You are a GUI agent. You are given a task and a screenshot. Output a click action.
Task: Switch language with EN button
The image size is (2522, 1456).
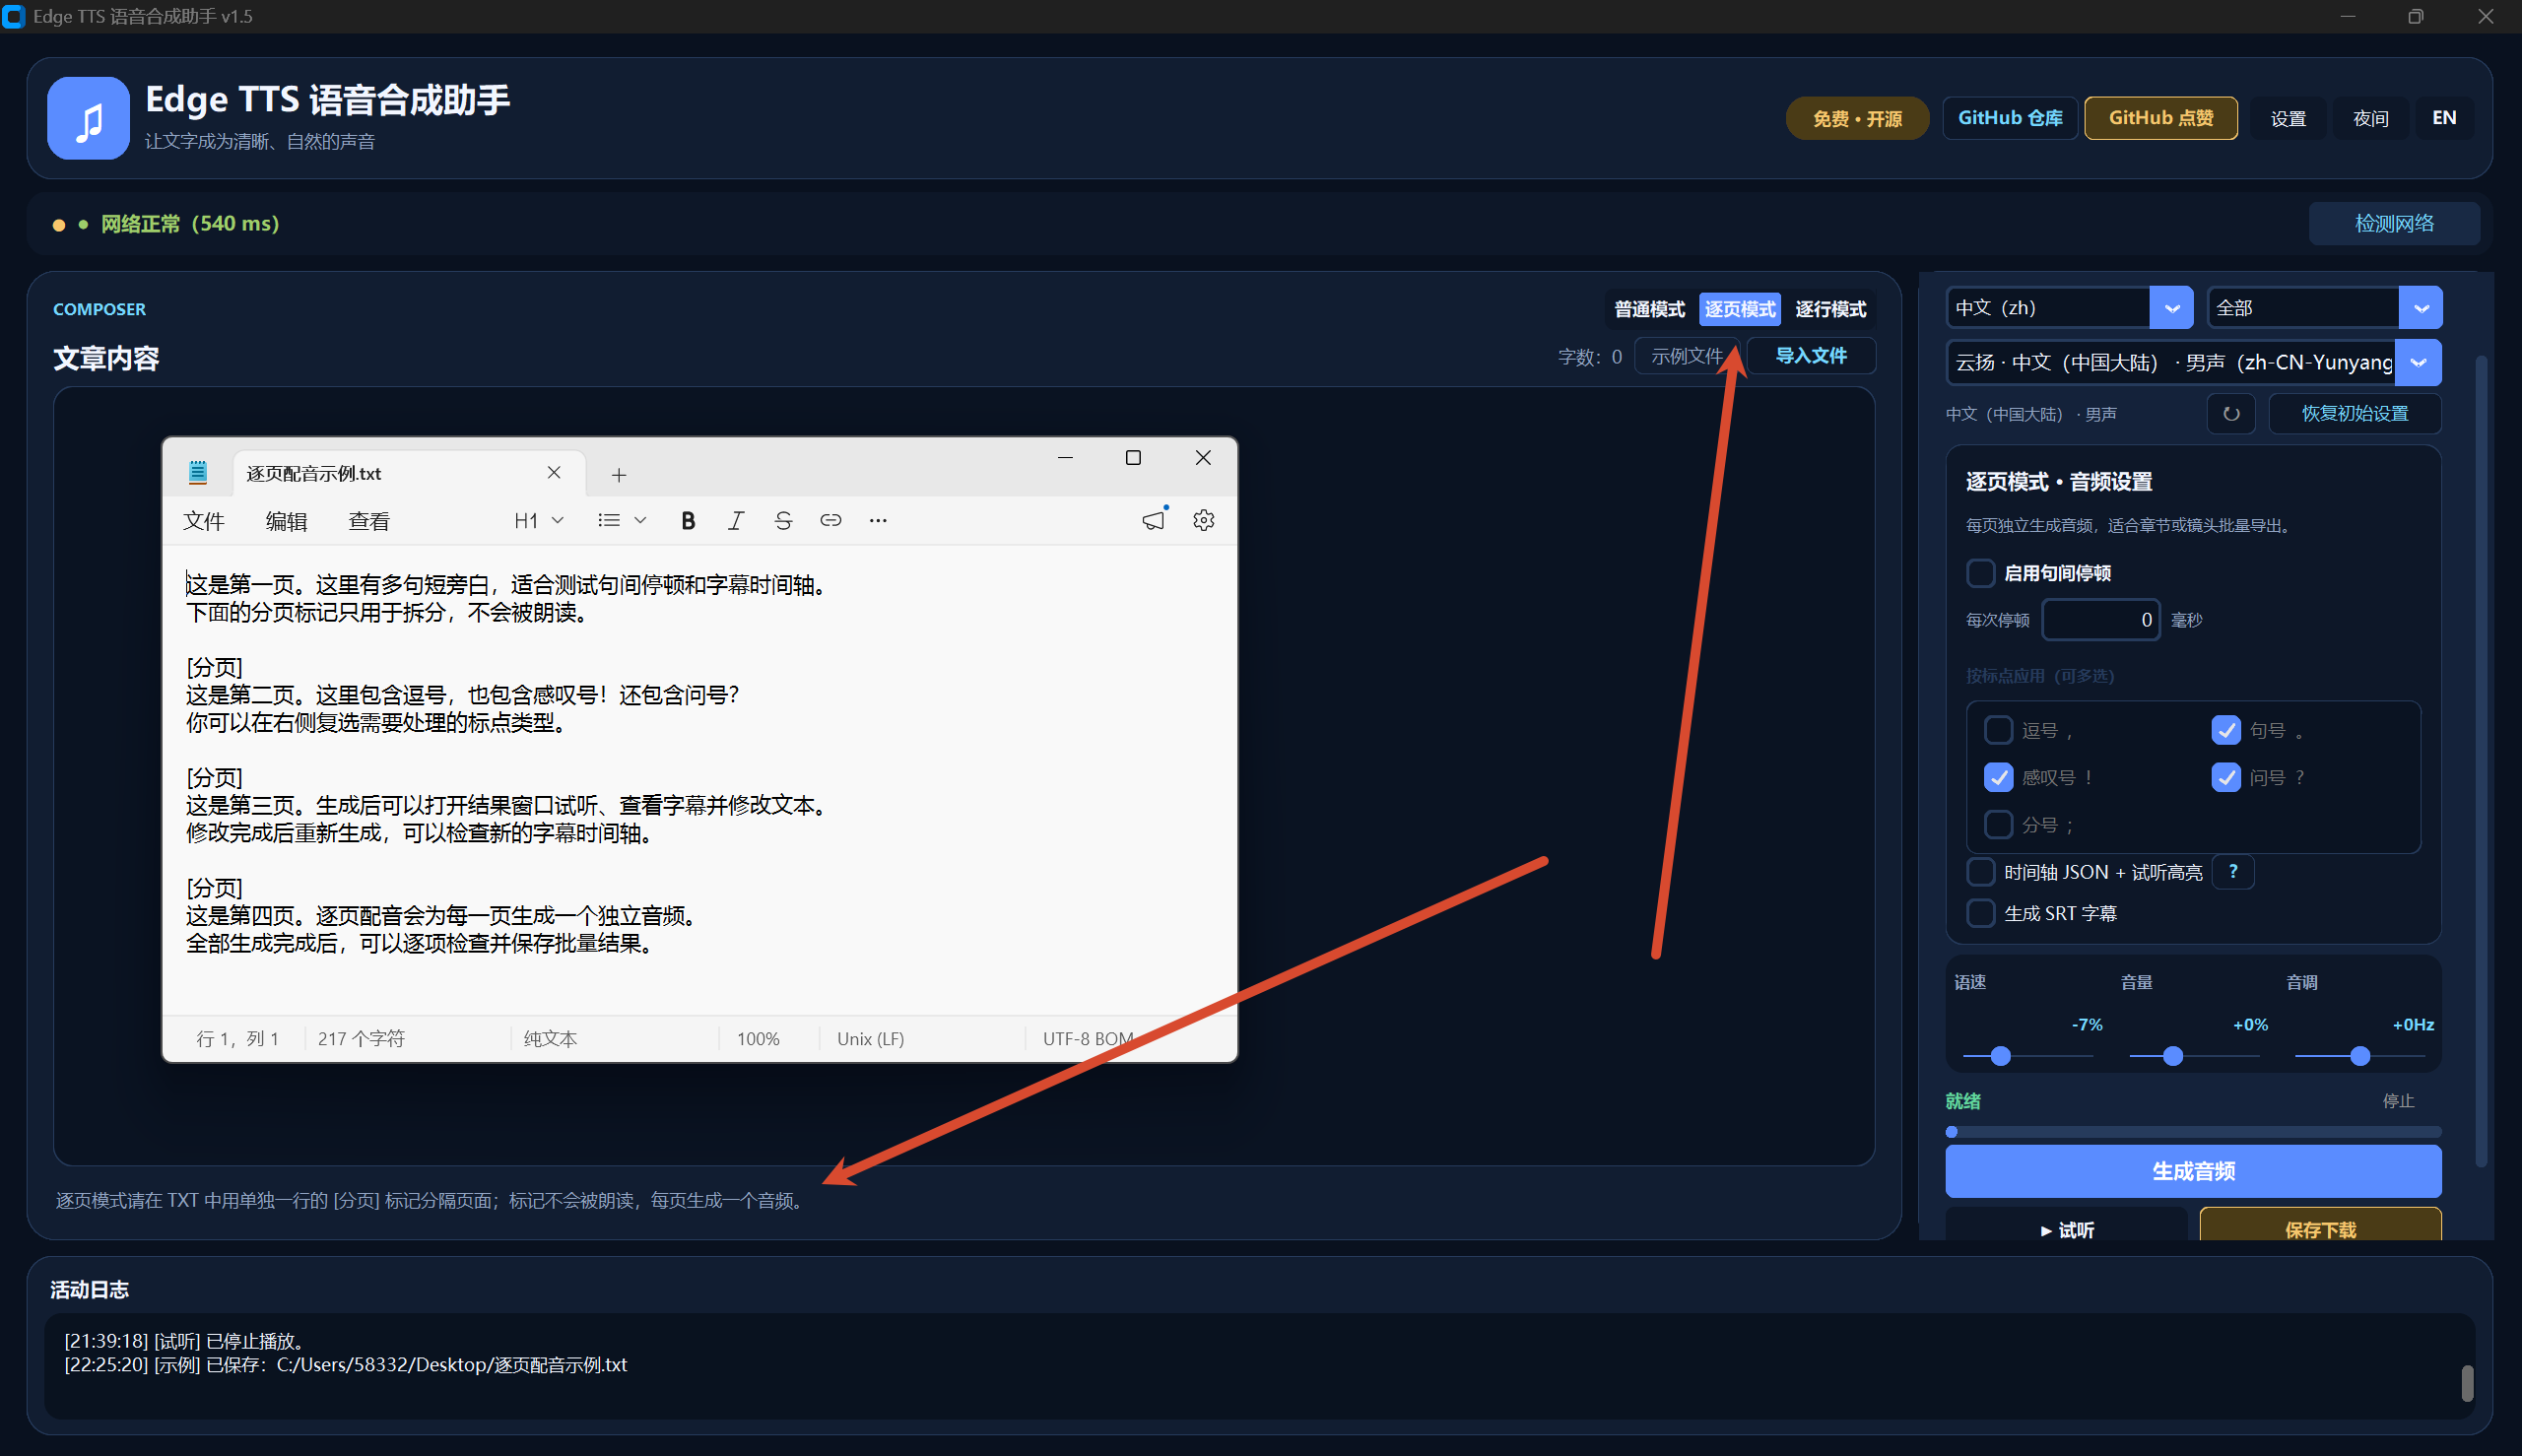click(x=2444, y=118)
